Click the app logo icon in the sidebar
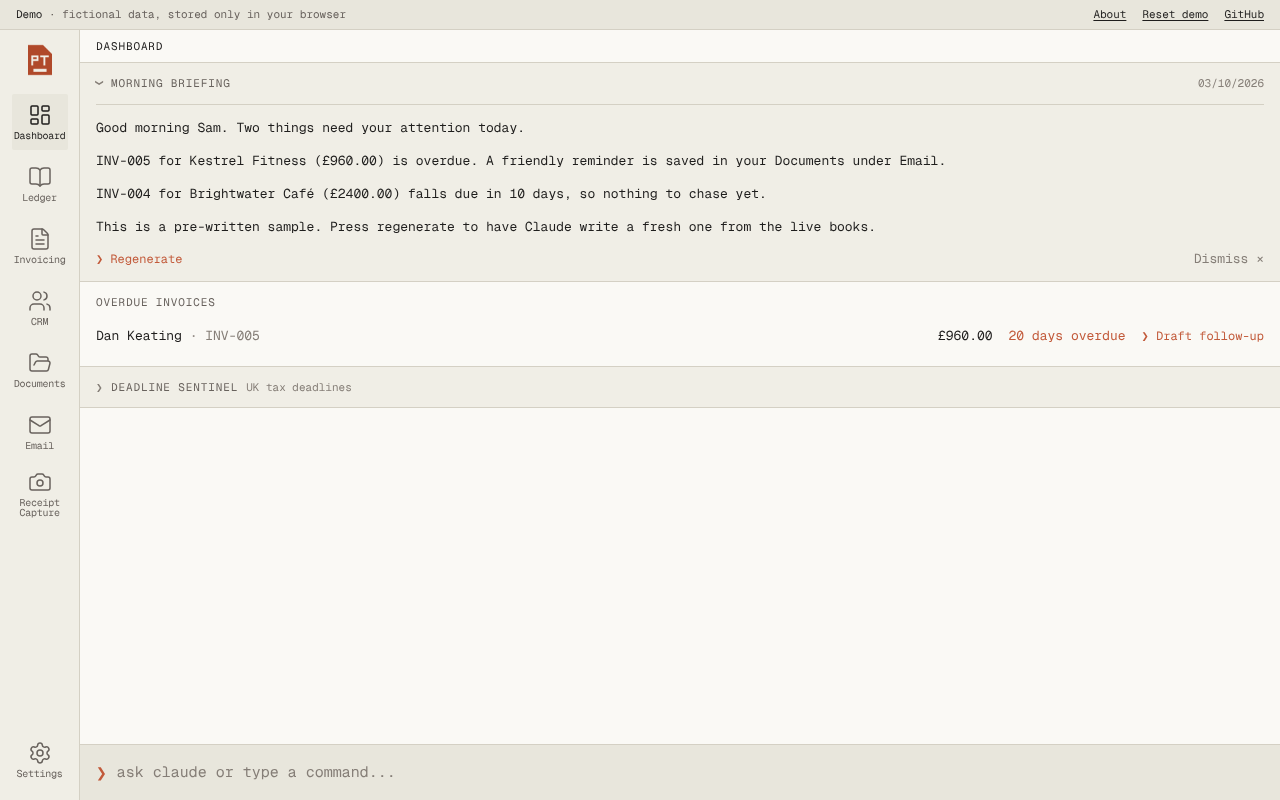This screenshot has width=1280, height=800. [x=39, y=60]
